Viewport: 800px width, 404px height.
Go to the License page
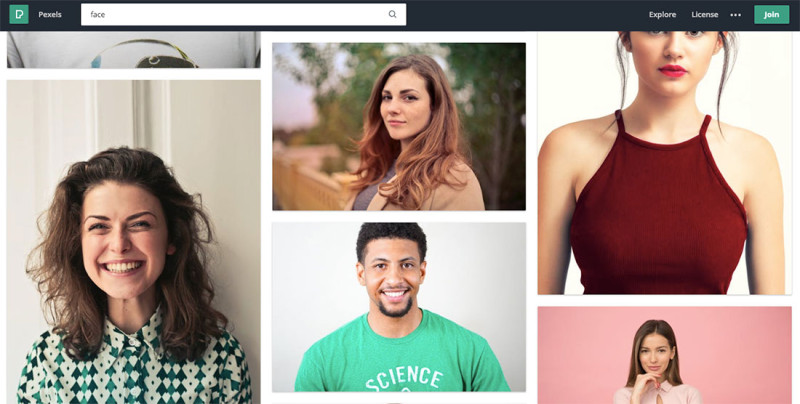[705, 14]
